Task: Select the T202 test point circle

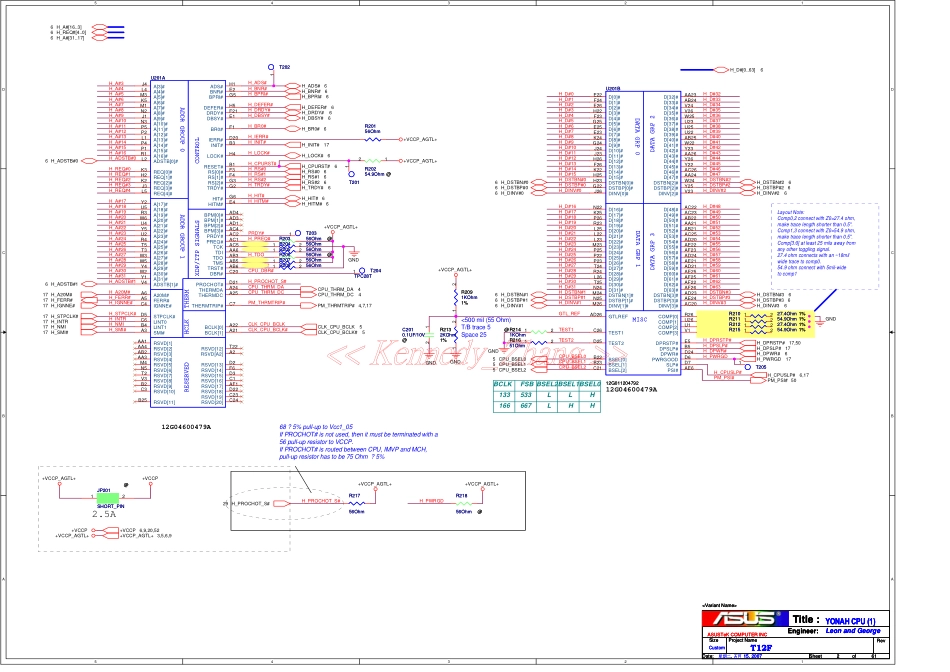Action: pyautogui.click(x=270, y=67)
